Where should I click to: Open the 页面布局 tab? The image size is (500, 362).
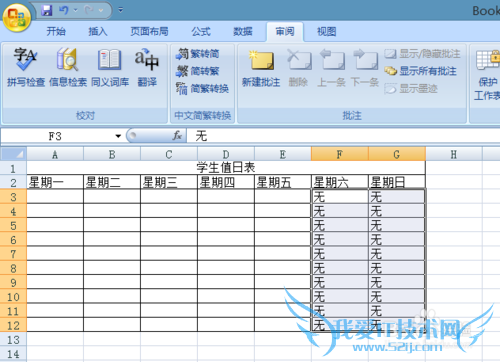point(149,32)
